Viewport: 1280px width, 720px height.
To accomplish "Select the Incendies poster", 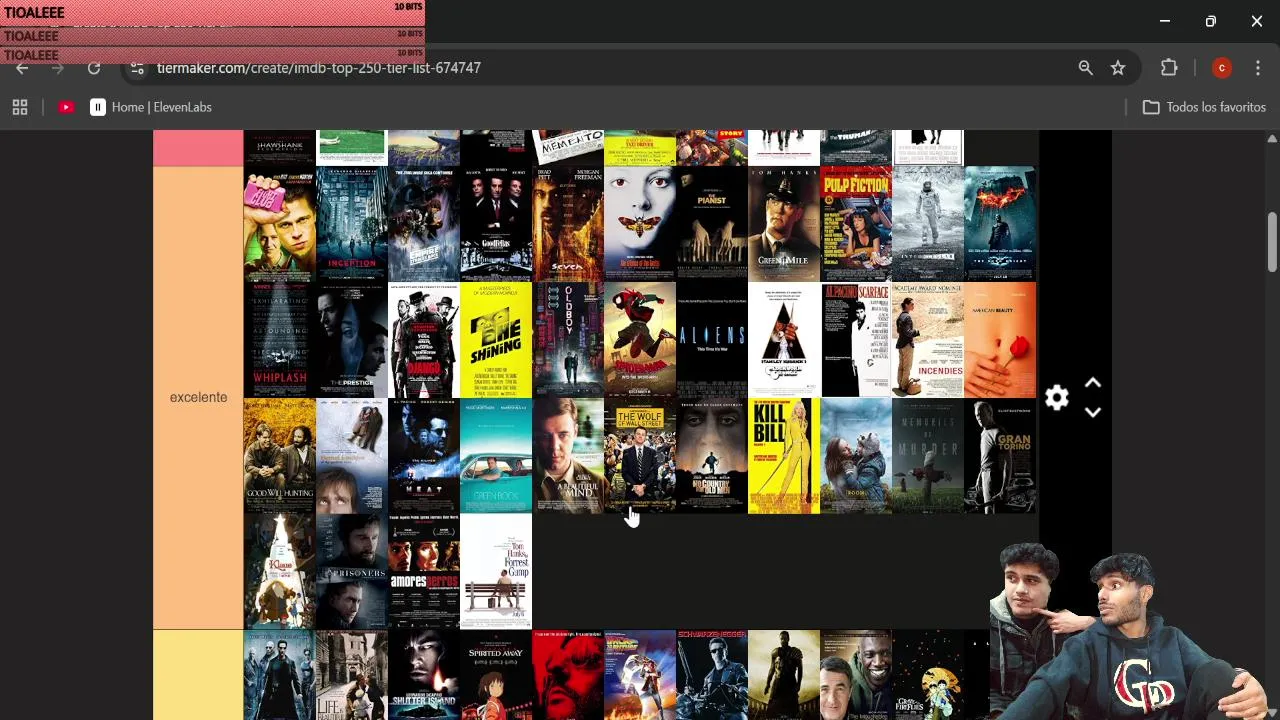I will pos(927,340).
